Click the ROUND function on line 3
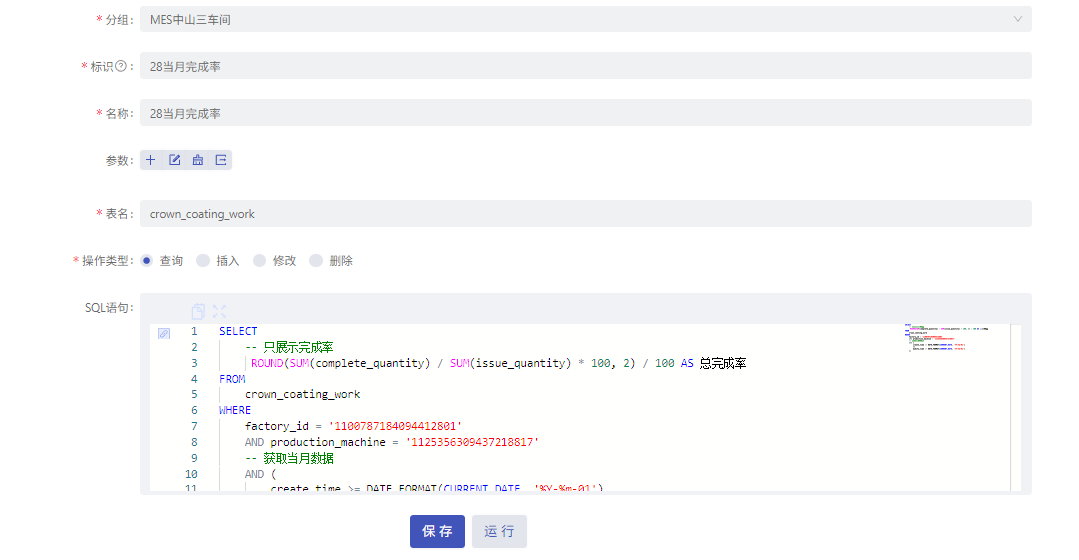This screenshot has height=560, width=1079. (x=267, y=363)
